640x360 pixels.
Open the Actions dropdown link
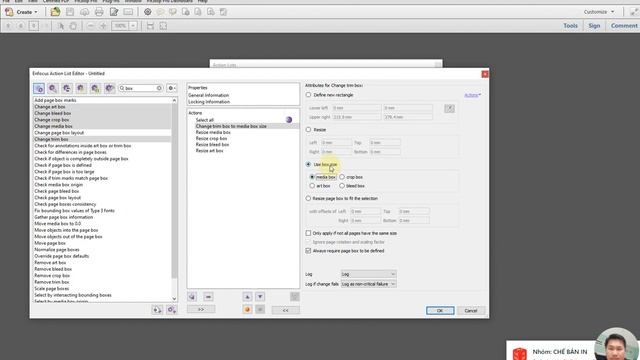[473, 95]
